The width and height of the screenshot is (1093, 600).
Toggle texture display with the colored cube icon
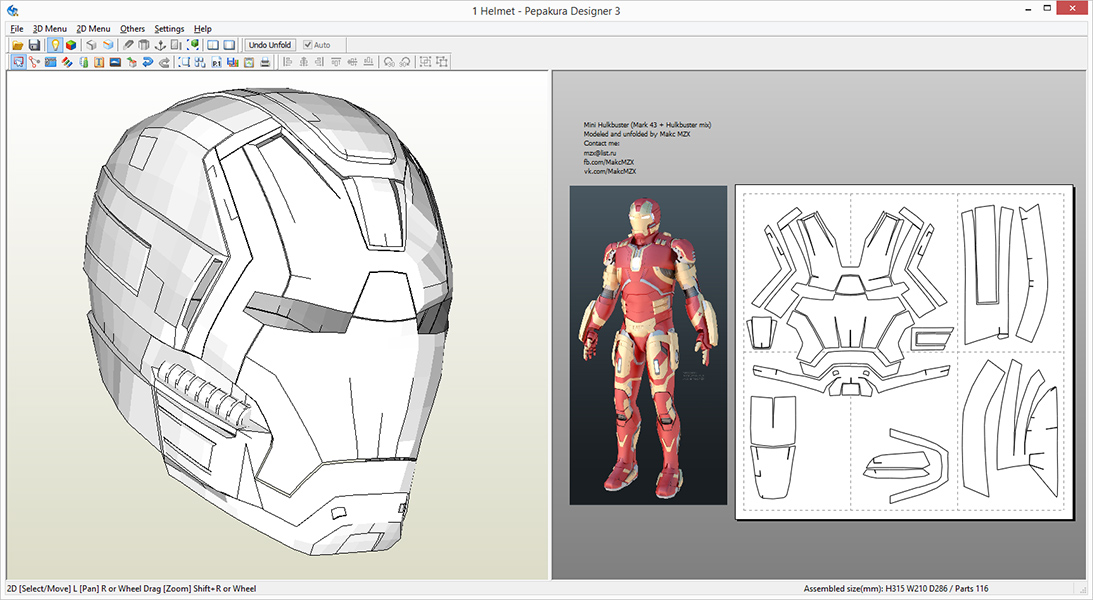coord(71,45)
